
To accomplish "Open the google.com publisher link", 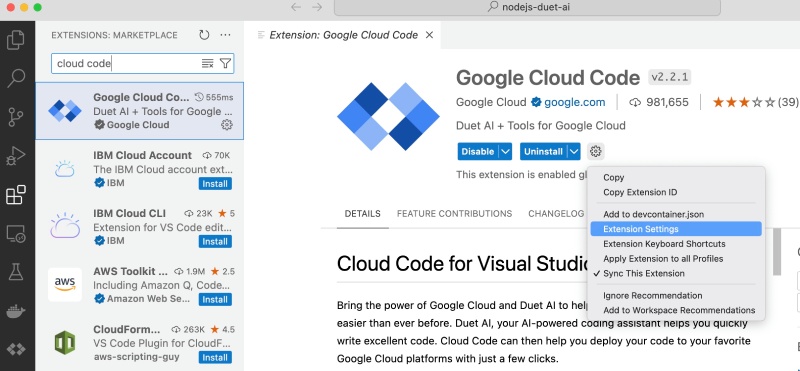I will coord(574,102).
